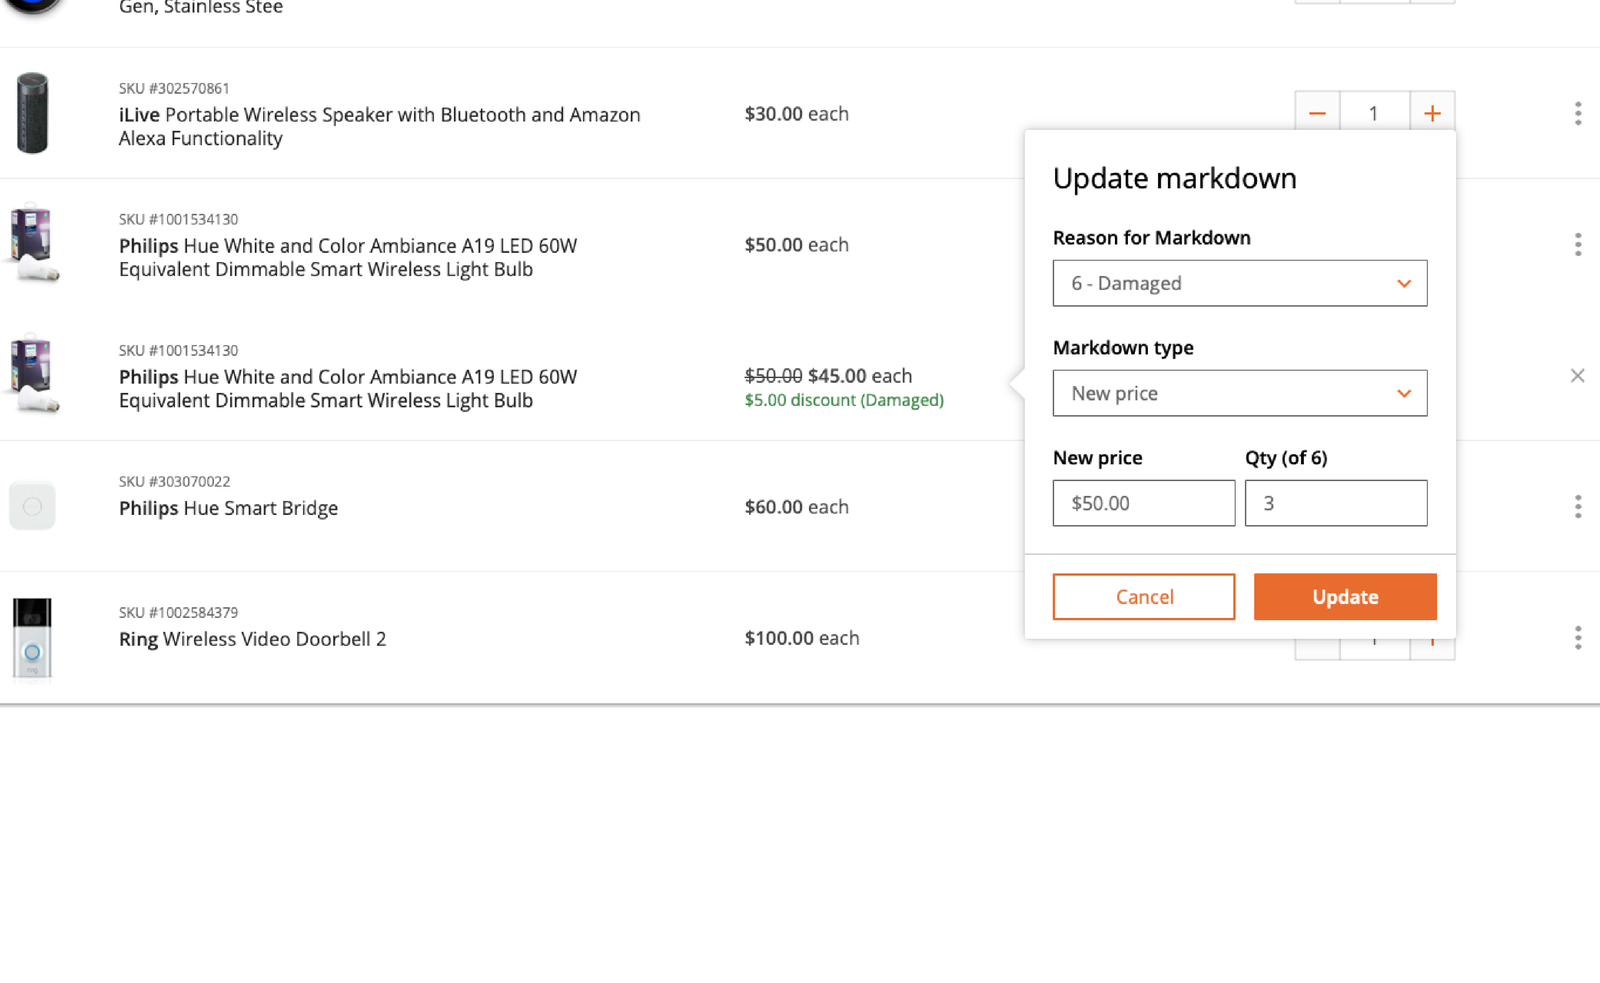Remove the discounted Philips Hue bulb row
The height and width of the screenshot is (983, 1600).
[1577, 376]
